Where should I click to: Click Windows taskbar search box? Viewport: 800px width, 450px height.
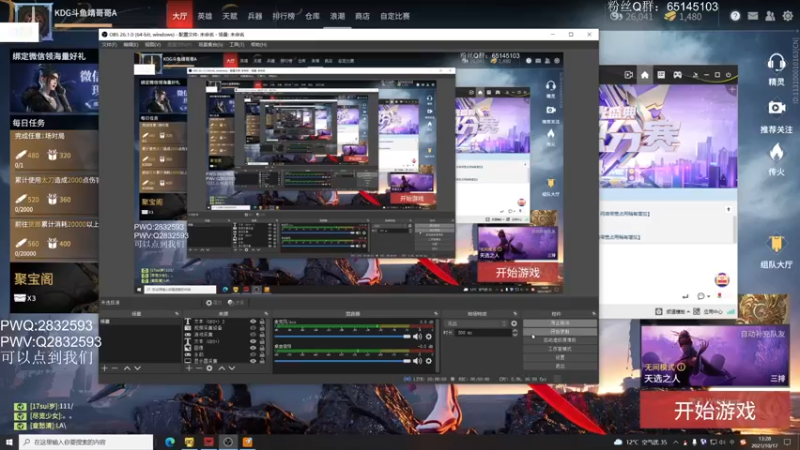[86, 442]
